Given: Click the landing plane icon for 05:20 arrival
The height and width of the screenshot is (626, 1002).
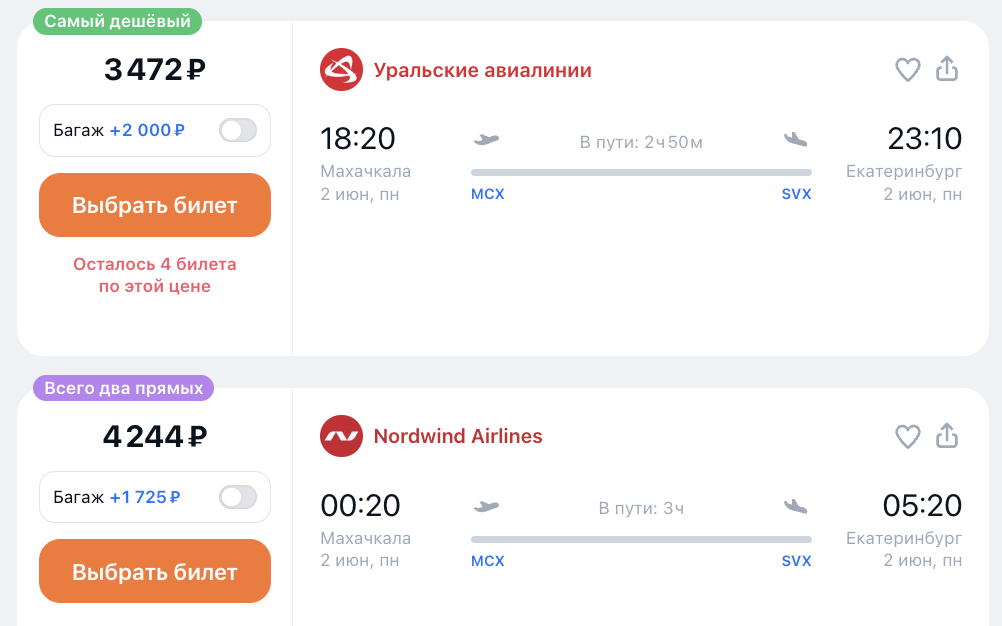Looking at the screenshot, I should [x=796, y=507].
